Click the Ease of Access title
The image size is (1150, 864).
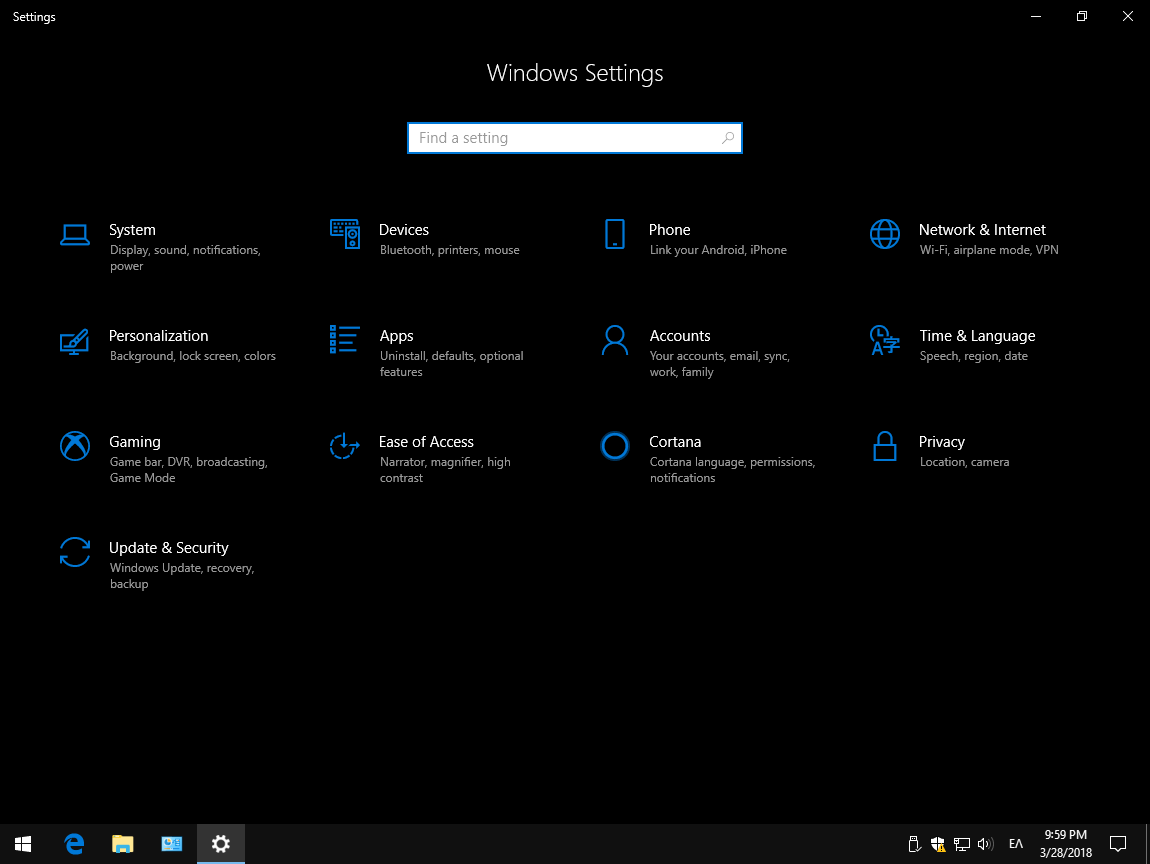click(x=426, y=442)
